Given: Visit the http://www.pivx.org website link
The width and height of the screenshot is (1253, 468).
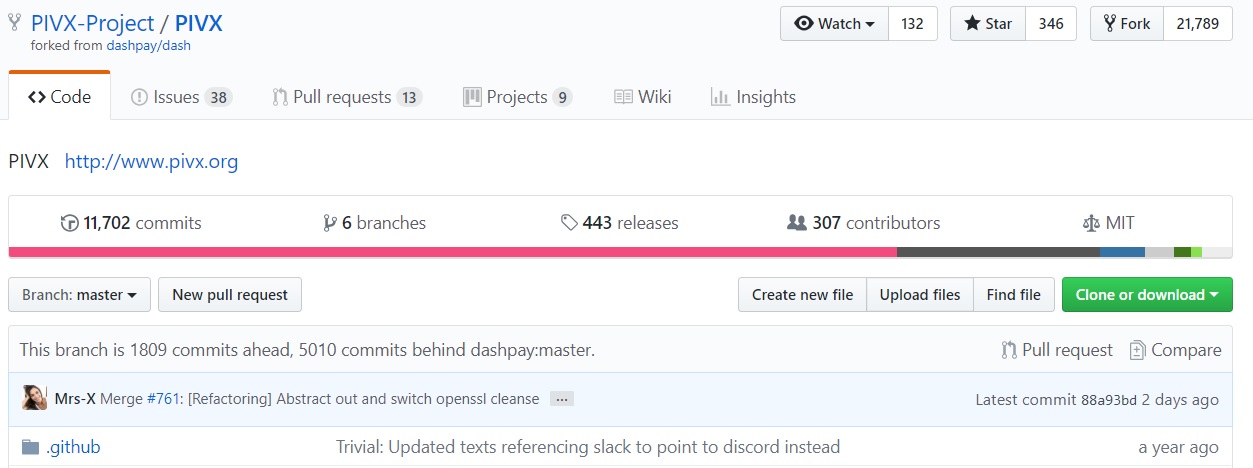Looking at the screenshot, I should tap(151, 161).
